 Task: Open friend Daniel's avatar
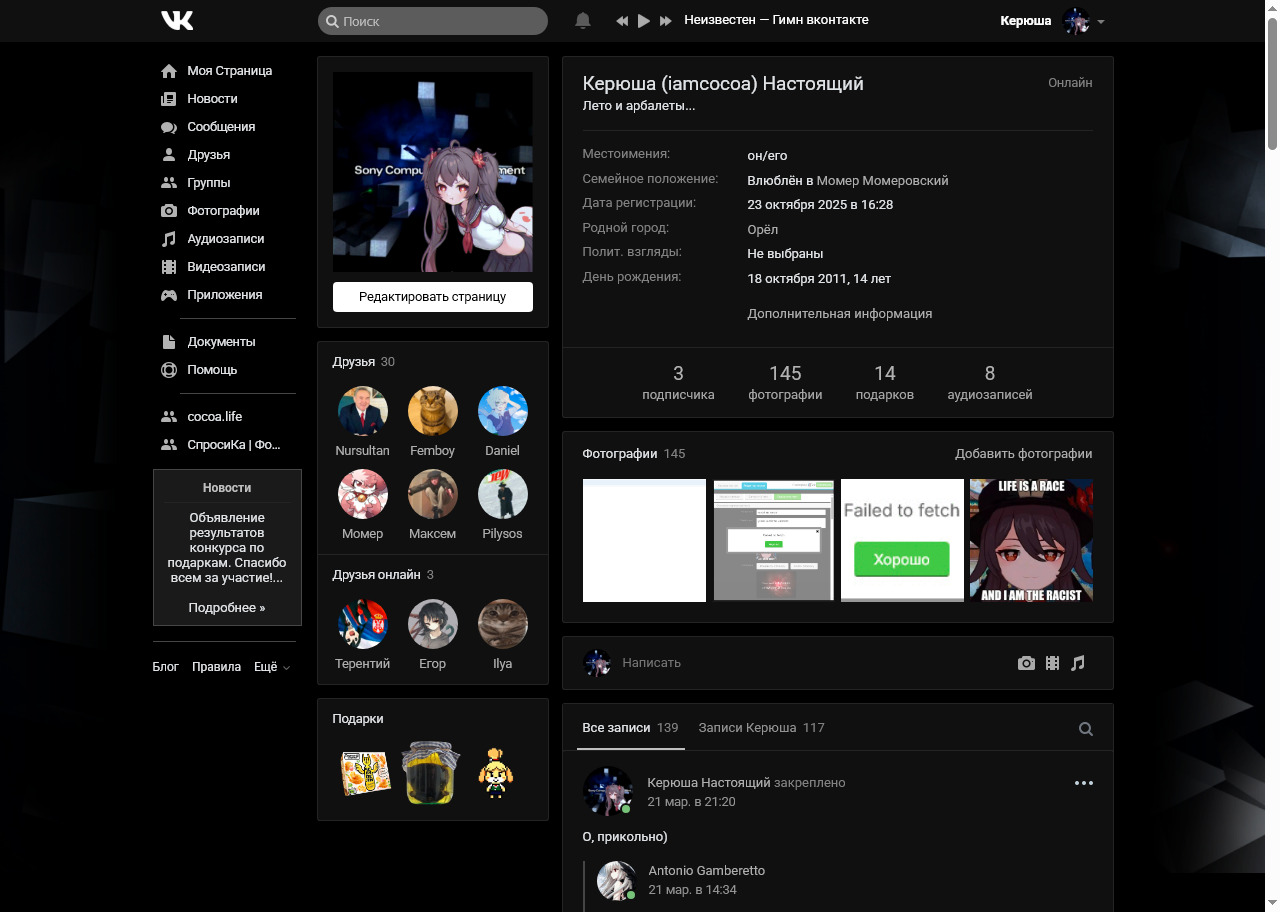503,411
